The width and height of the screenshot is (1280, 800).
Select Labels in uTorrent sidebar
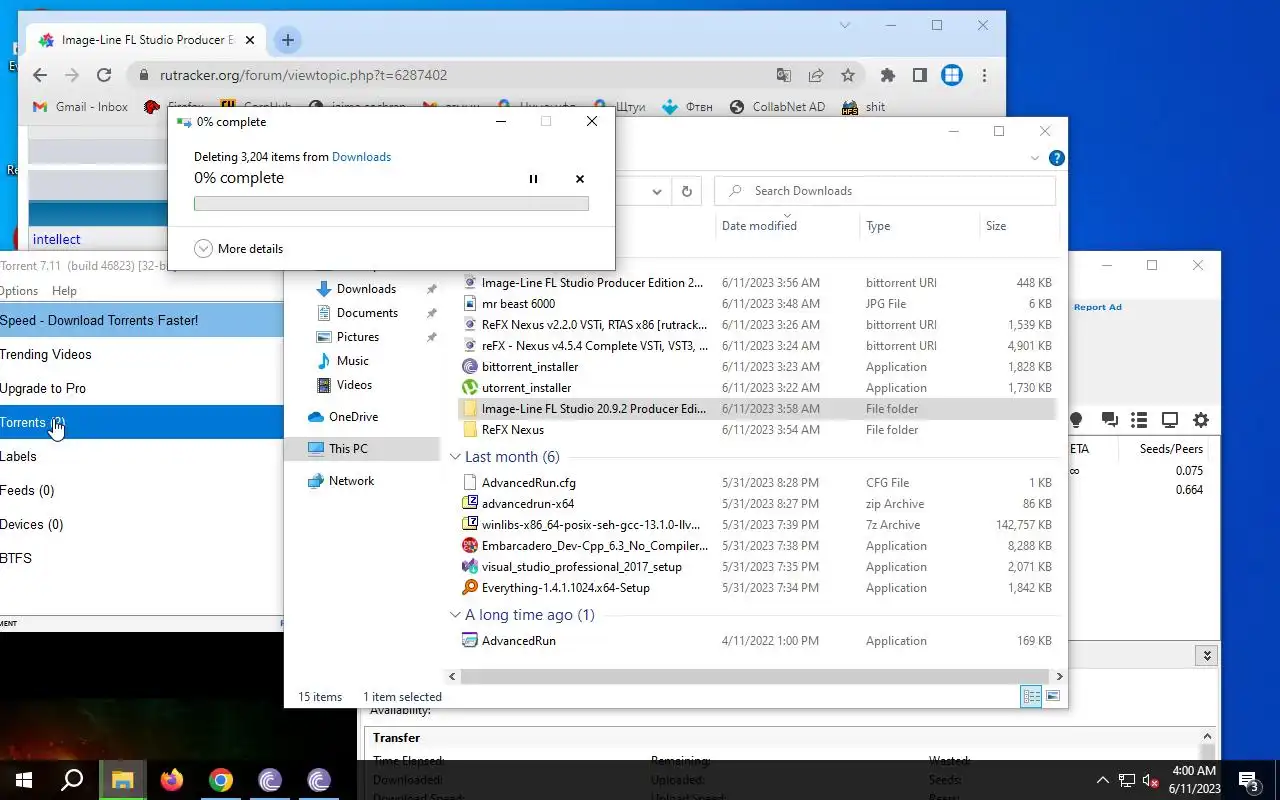(18, 457)
